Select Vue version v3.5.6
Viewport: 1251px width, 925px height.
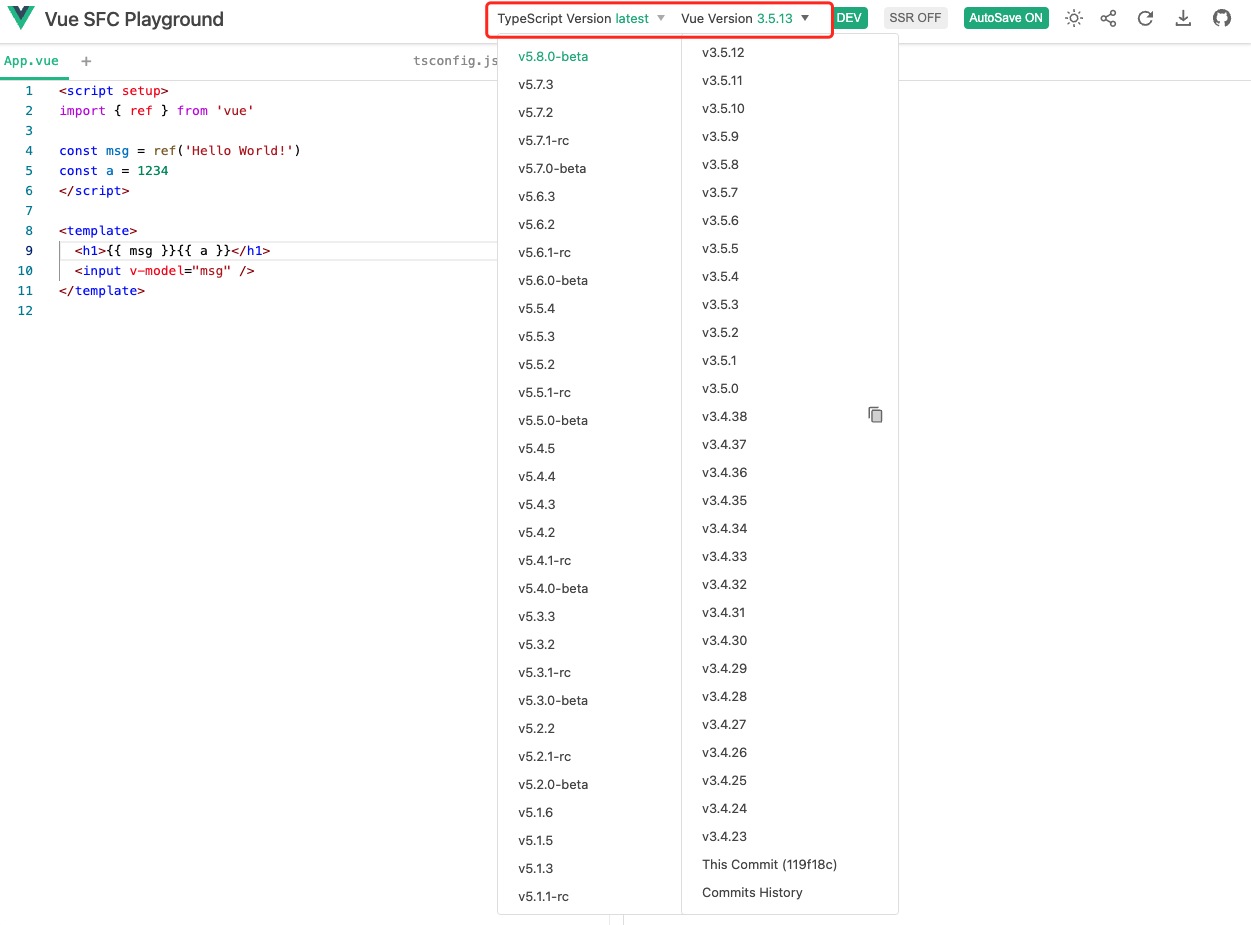(x=720, y=221)
